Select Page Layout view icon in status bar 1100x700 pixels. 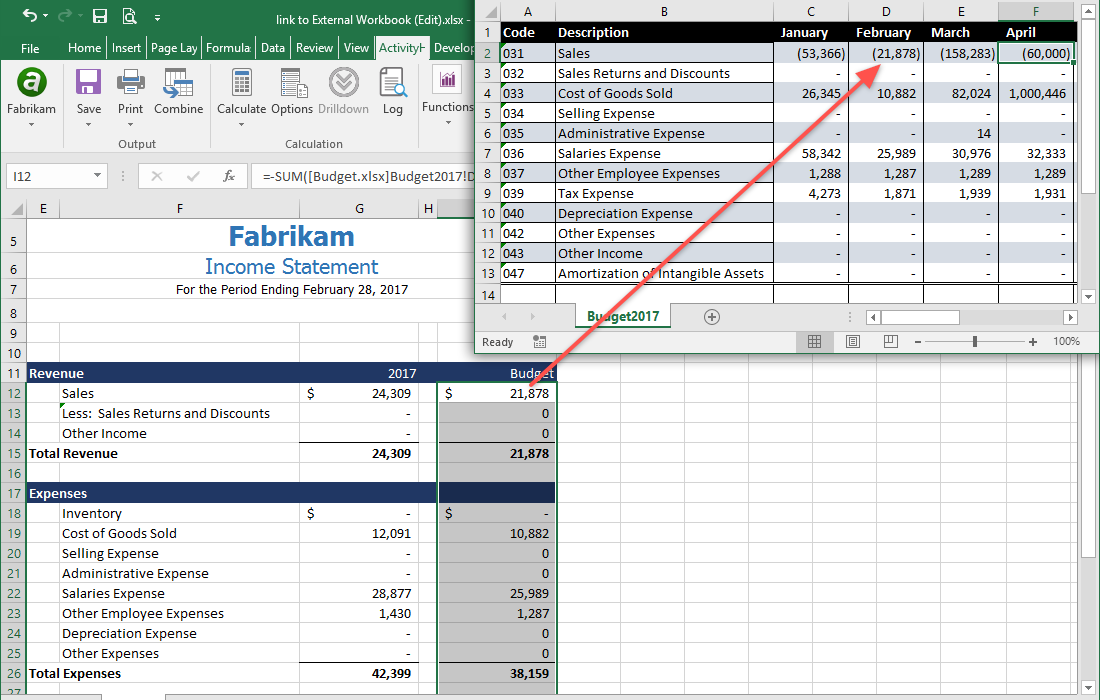point(852,343)
